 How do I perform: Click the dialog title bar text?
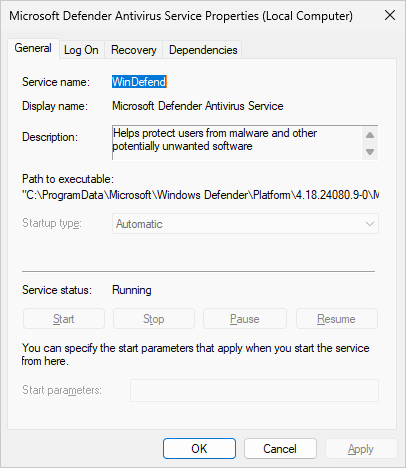click(181, 16)
